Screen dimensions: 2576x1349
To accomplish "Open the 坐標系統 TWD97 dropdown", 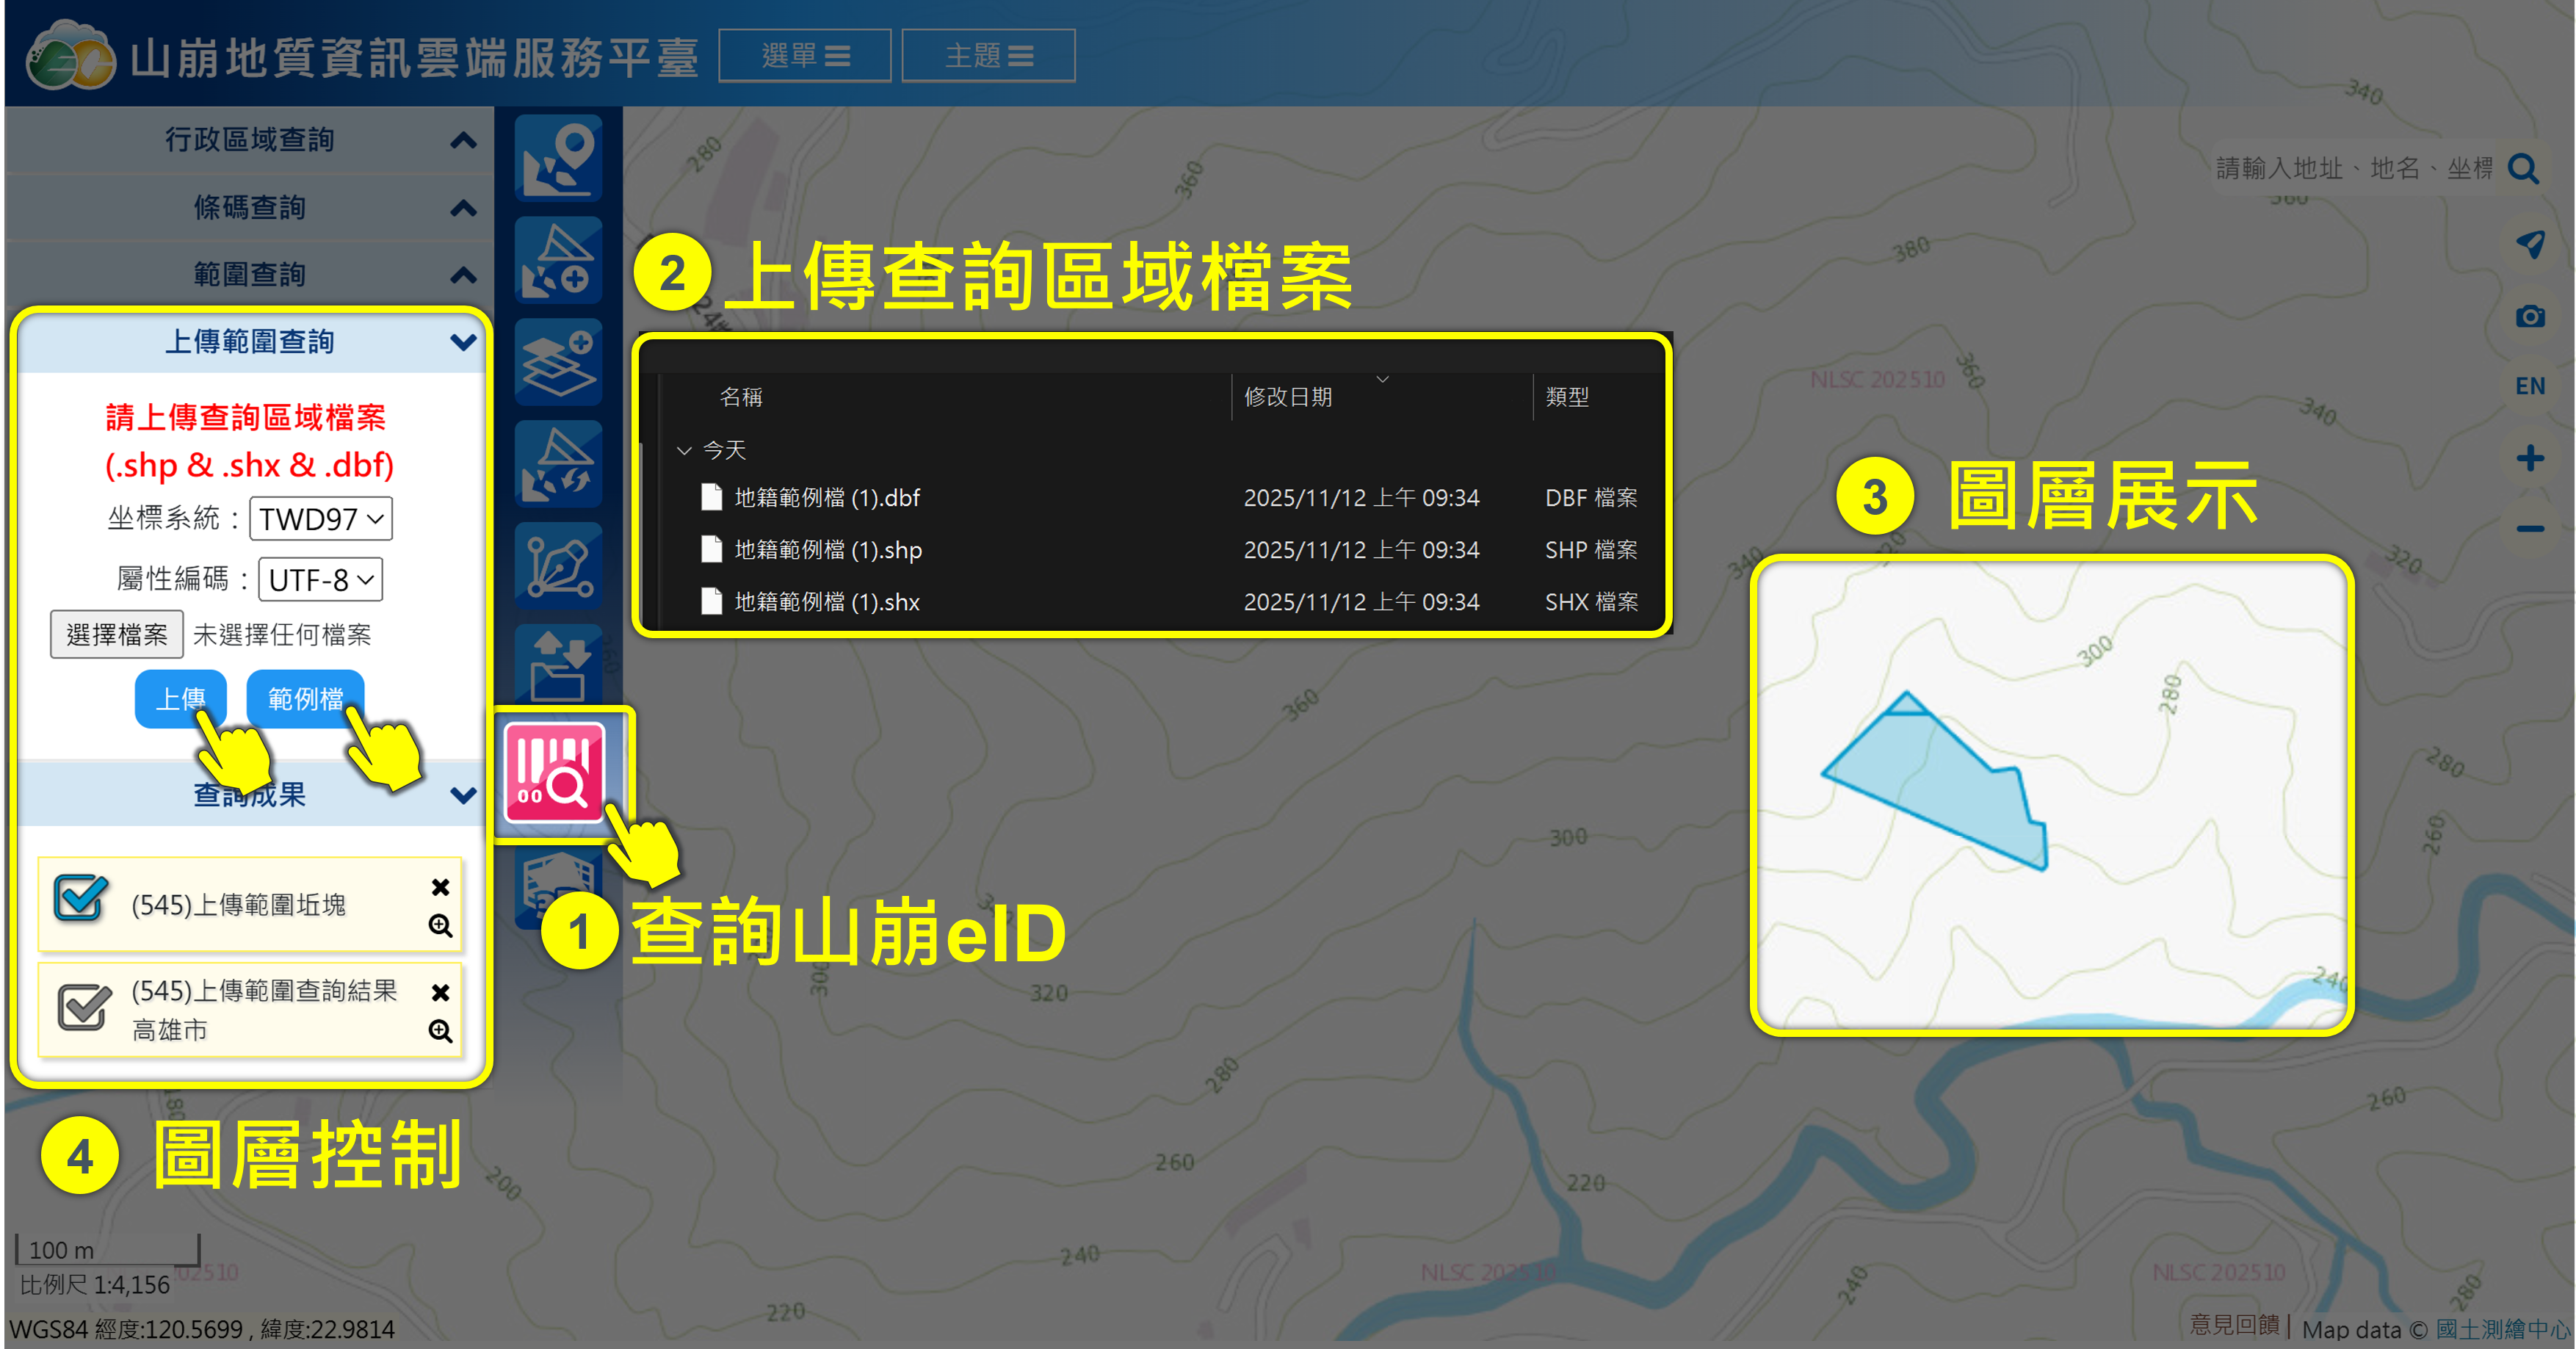I will (x=320, y=519).
